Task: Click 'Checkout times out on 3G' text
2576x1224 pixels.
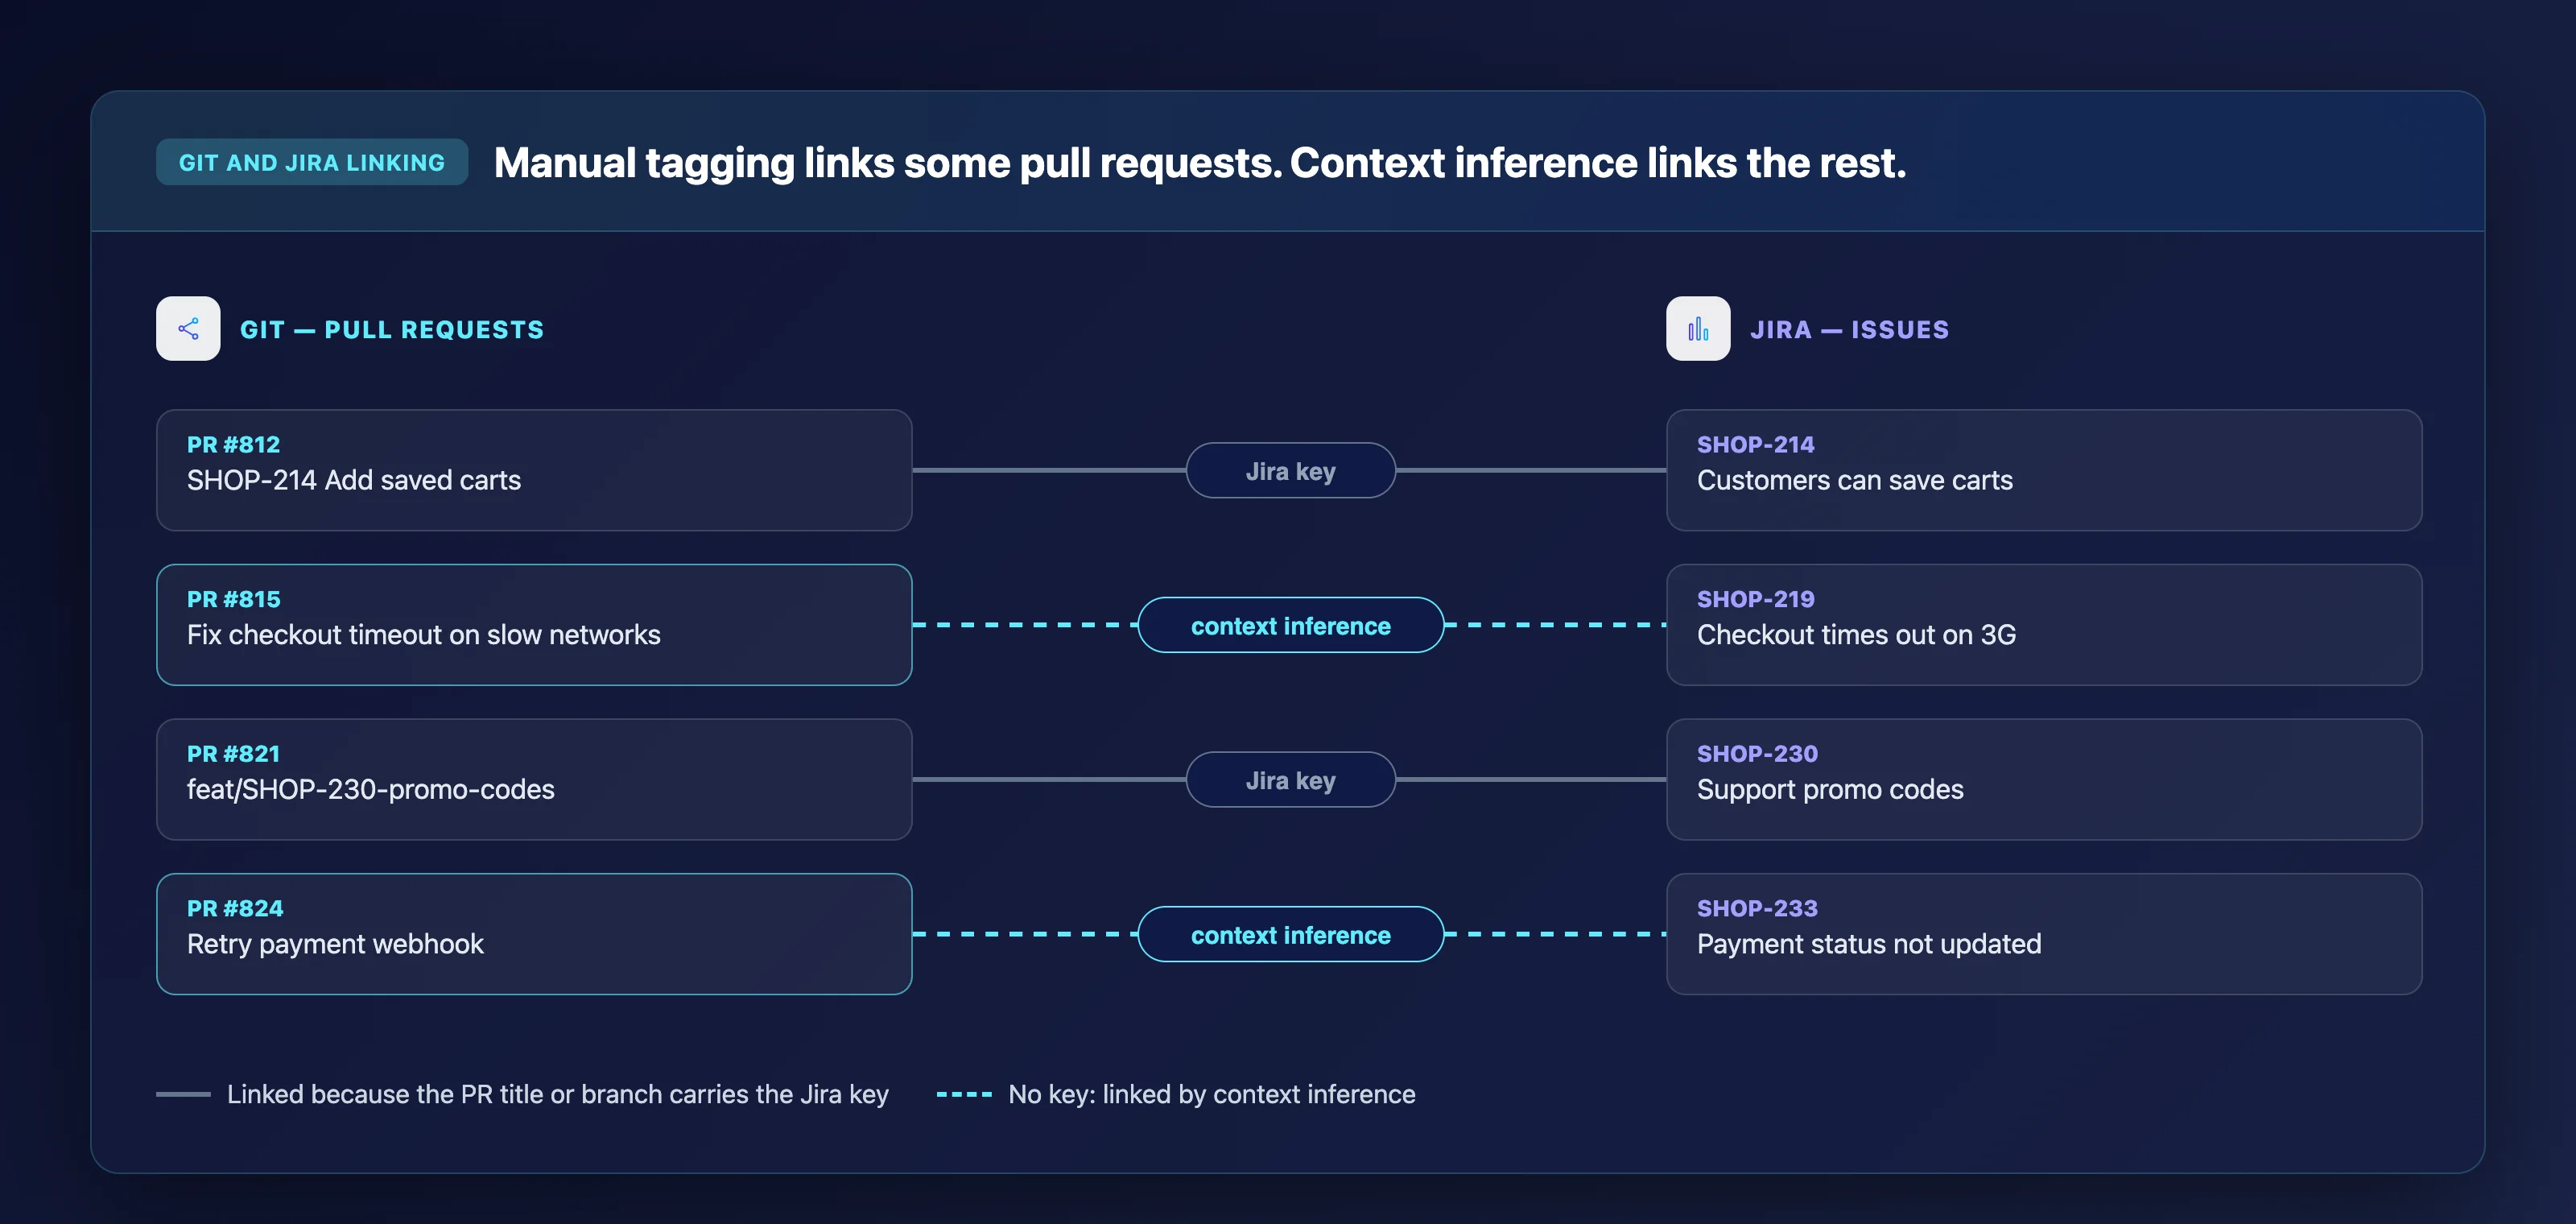Action: coord(1856,635)
